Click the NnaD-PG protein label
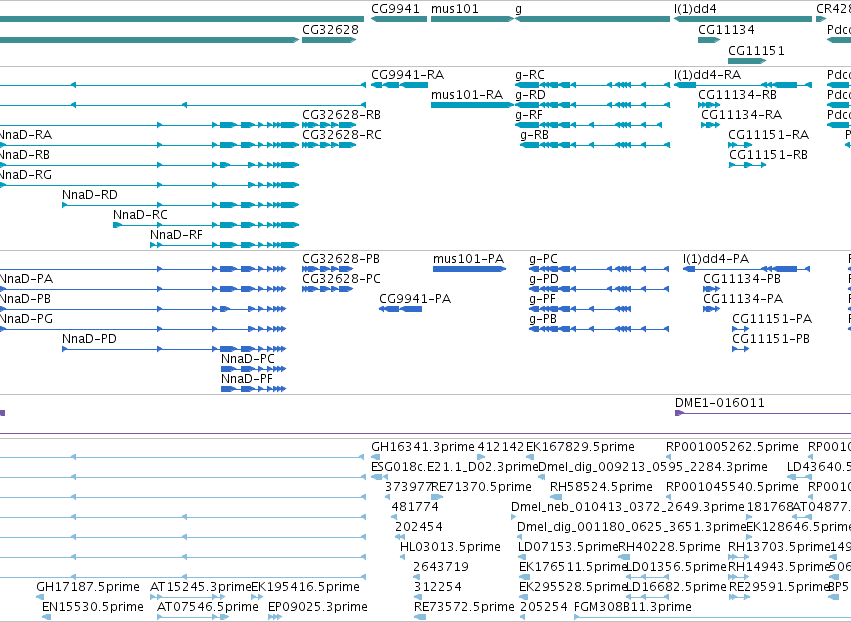Image resolution: width=851 pixels, height=622 pixels. (x=26, y=319)
